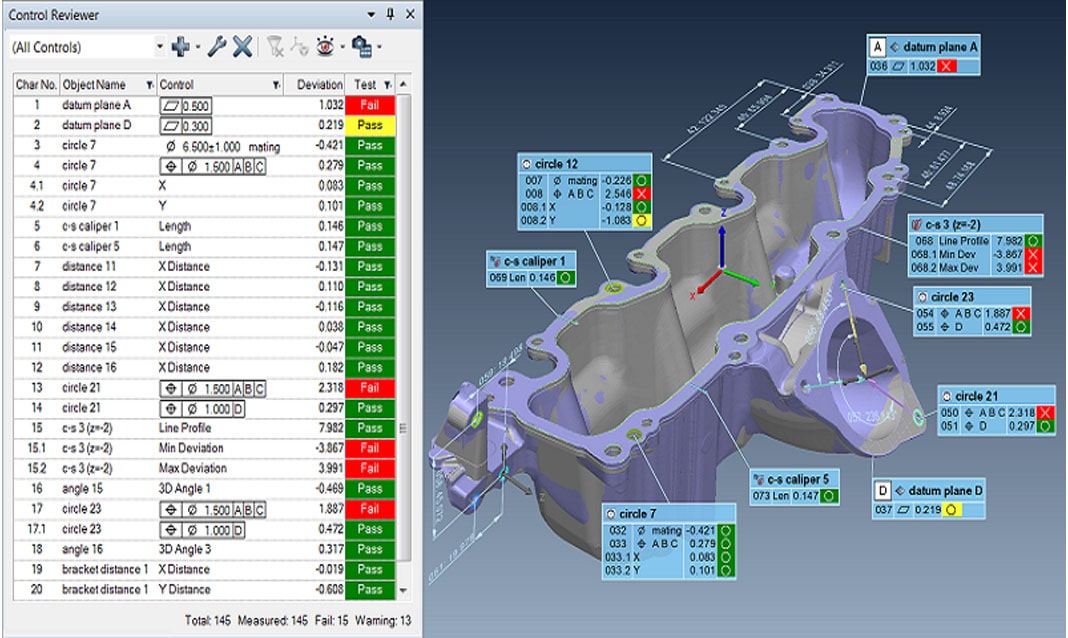Viewport: 1068px width, 638px height.
Task: Click the table's scroll up arrow
Action: [404, 86]
